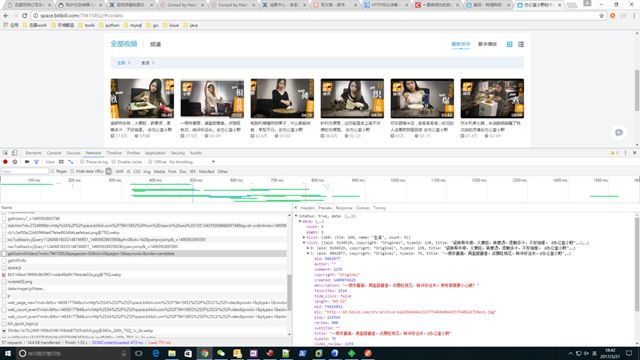
Task: Select the getSubmitVideos request row
Action: [144, 253]
